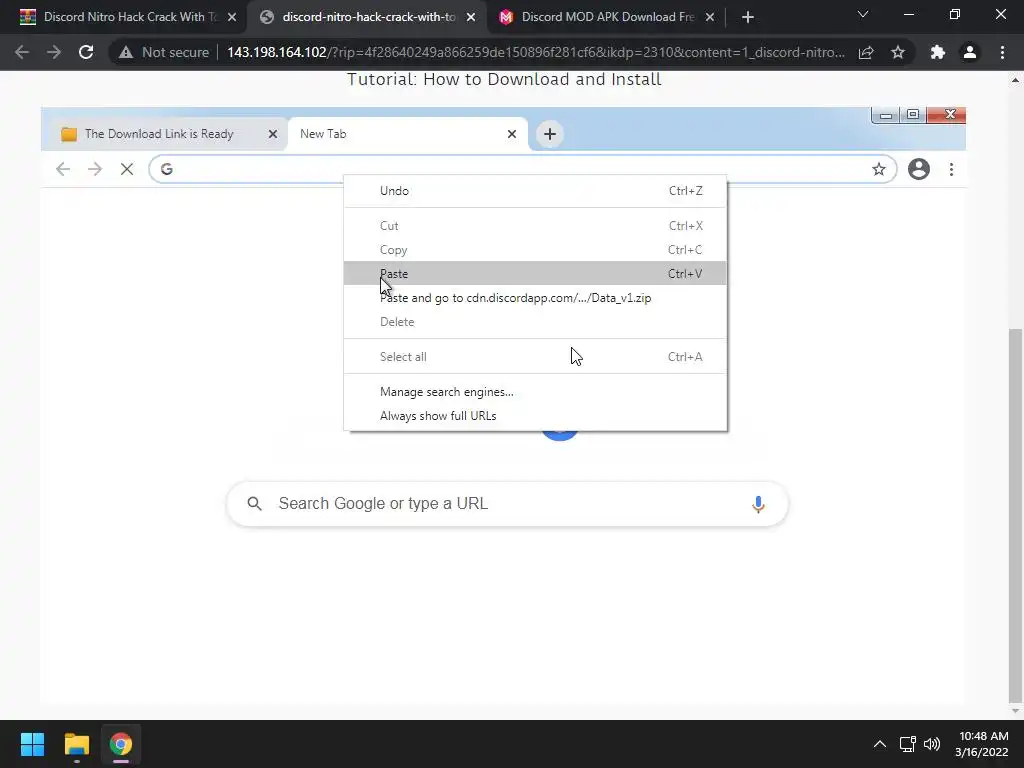Click the inner bookmark star icon
The height and width of the screenshot is (768, 1024).
879,169
